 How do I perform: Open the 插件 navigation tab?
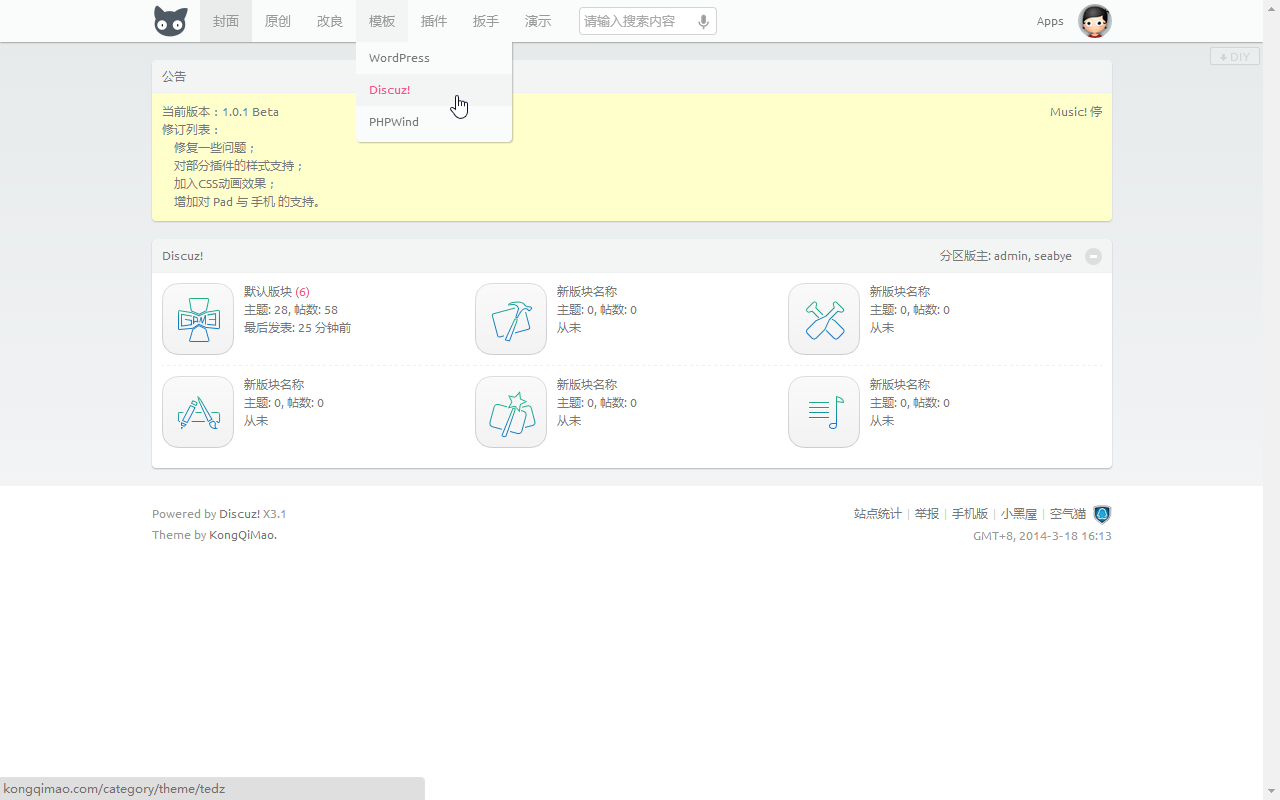point(434,21)
